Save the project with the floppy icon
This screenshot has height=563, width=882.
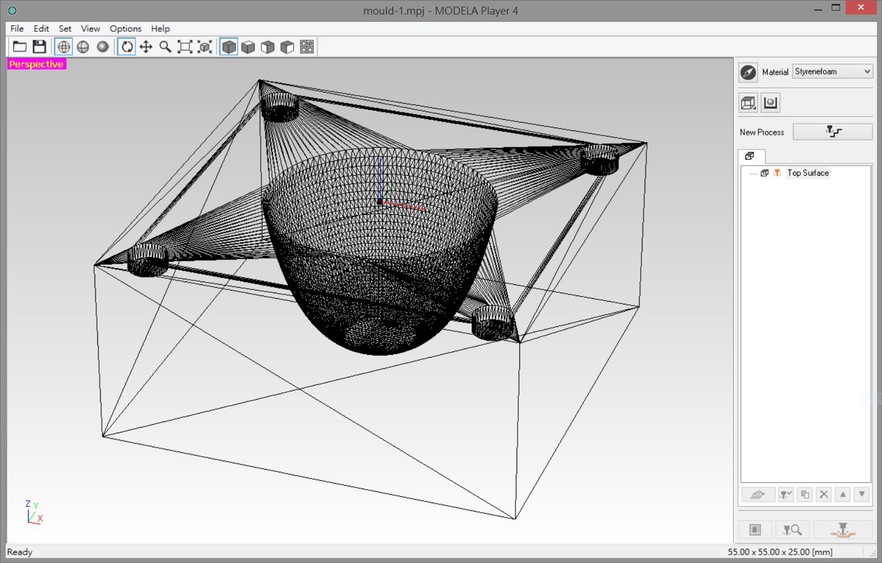(x=39, y=47)
